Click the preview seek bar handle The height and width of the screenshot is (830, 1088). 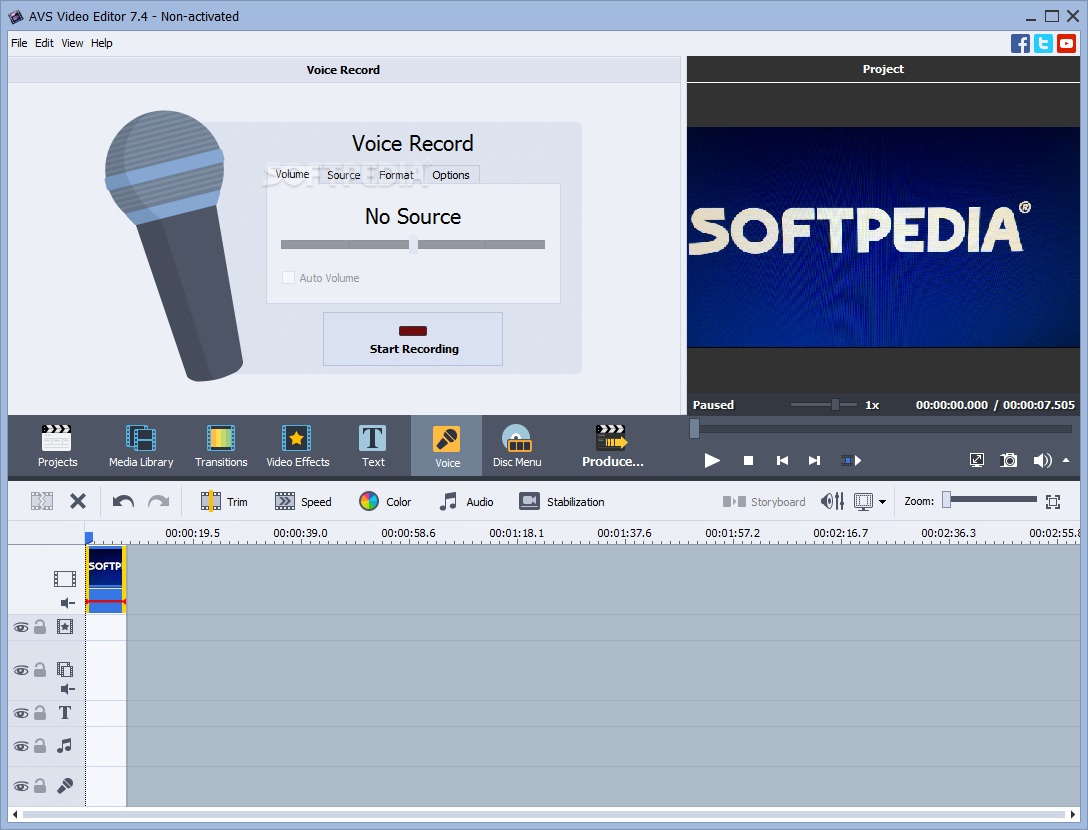coord(695,429)
